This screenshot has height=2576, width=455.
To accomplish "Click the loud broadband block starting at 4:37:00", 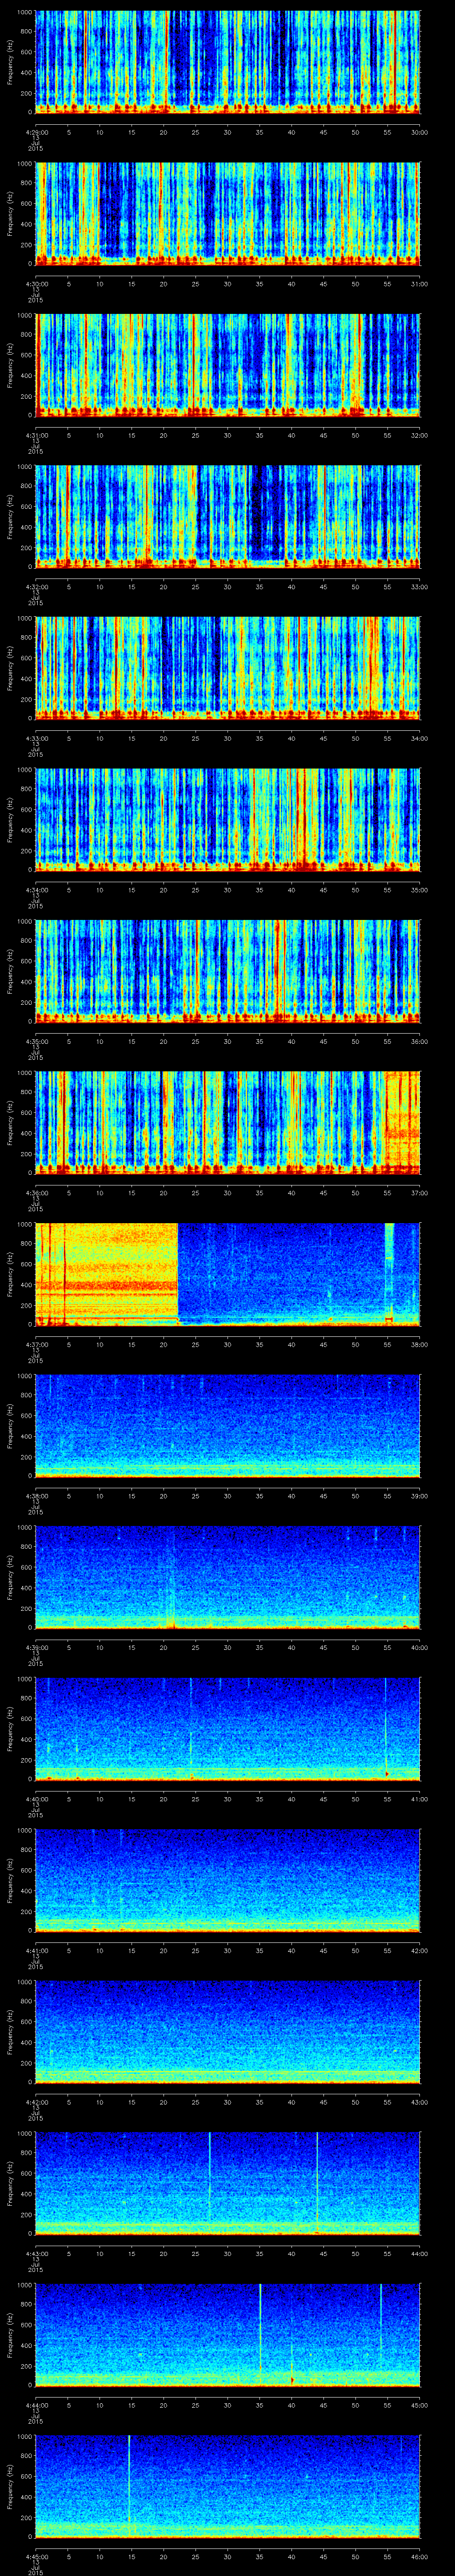I will click(107, 1274).
